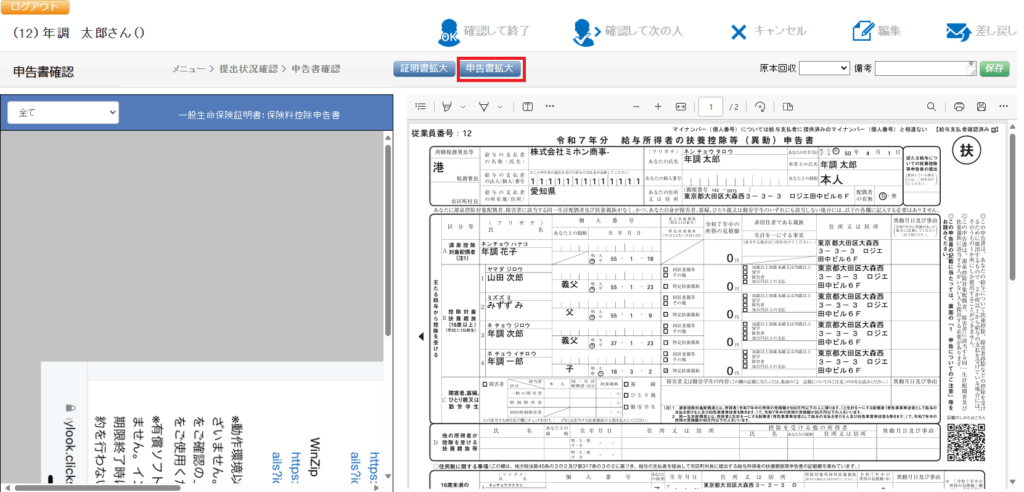Screen dimensions: 1024x492
Task: Save the PDF with the disk icon
Action: tap(981, 106)
